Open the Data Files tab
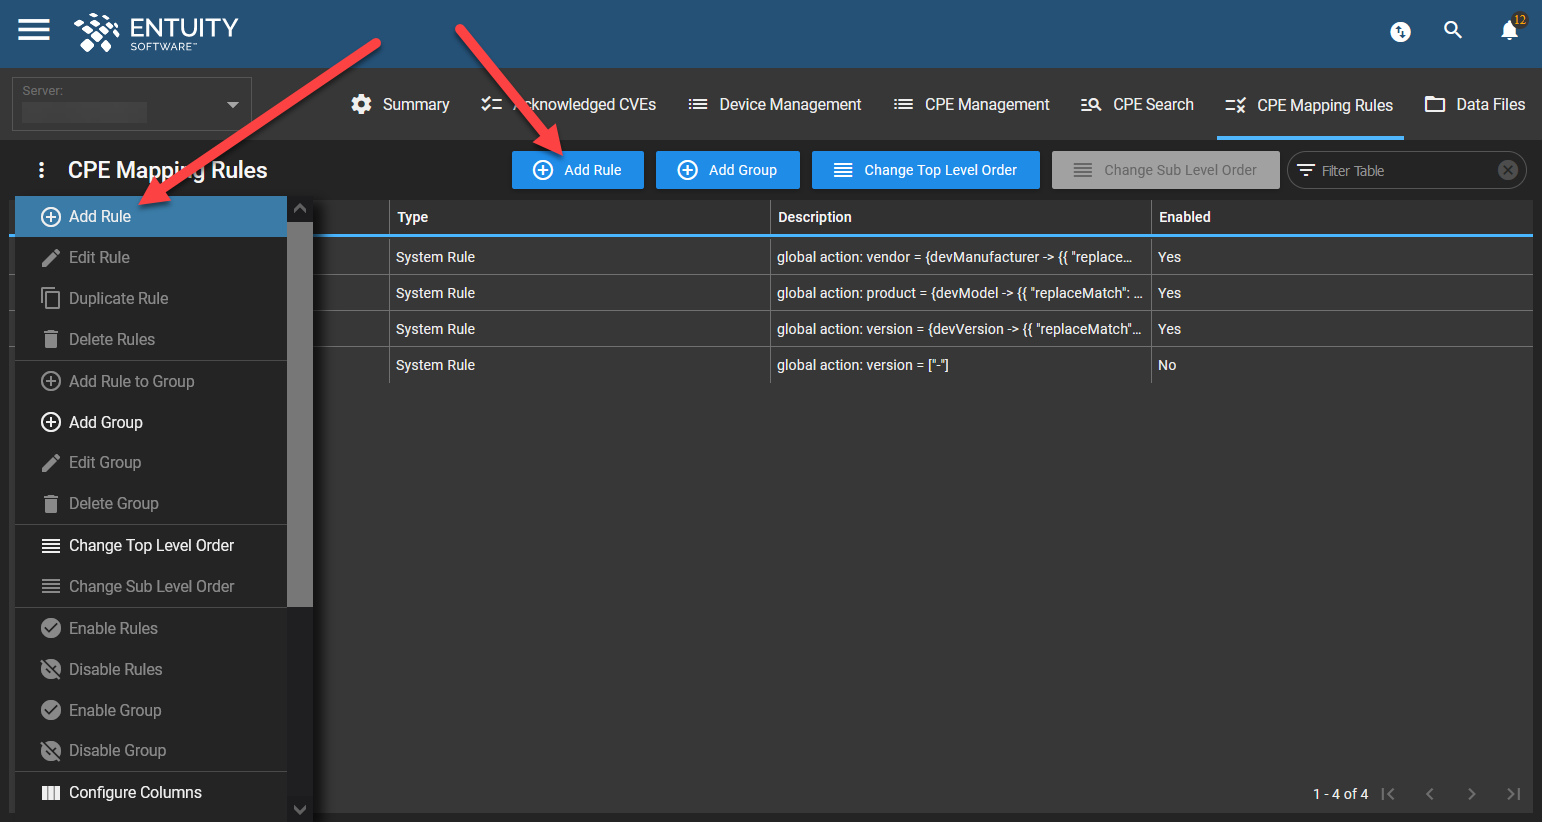 1475,104
